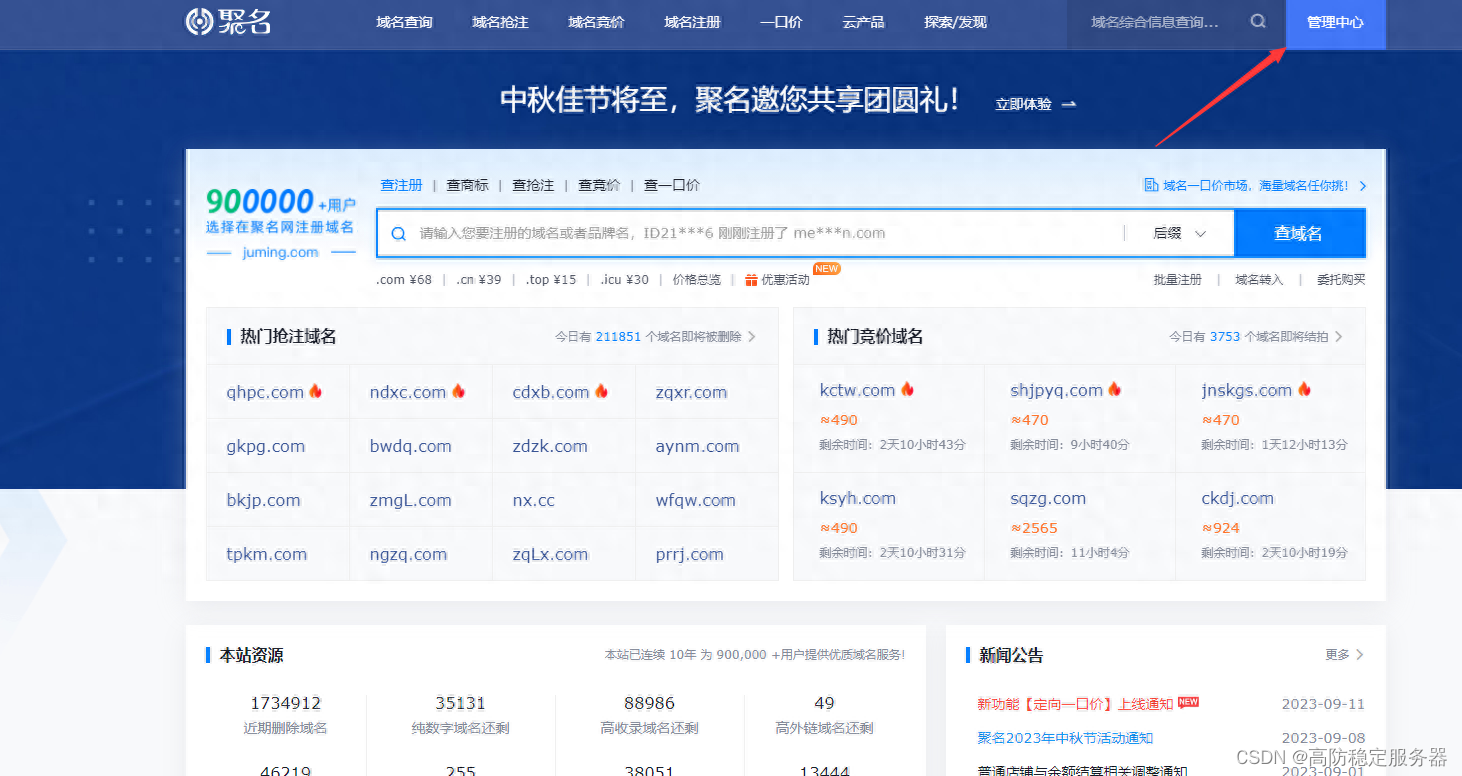Viewport: 1462px width, 776px height.
Task: Open 委托购买 link
Action: click(1341, 280)
